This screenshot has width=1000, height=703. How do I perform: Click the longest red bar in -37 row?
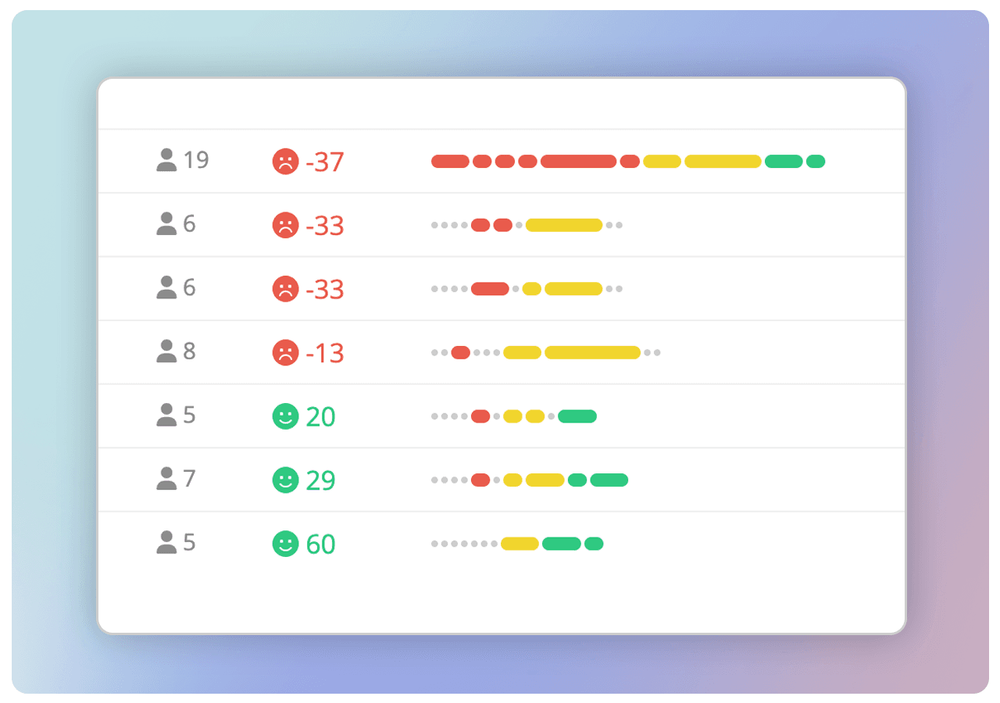click(x=578, y=162)
